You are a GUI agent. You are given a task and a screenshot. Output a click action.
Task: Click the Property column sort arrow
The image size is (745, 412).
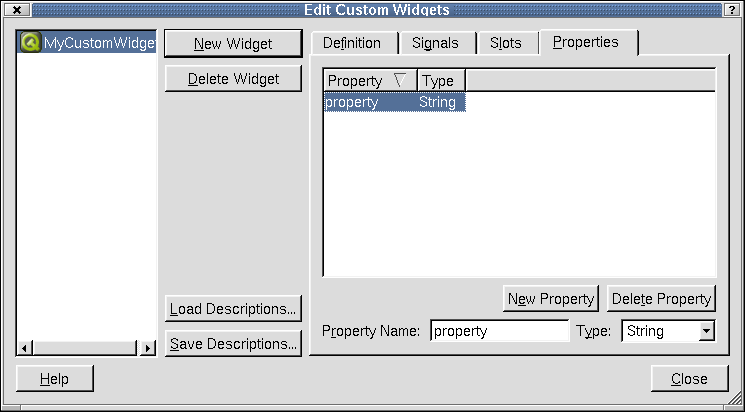point(399,80)
